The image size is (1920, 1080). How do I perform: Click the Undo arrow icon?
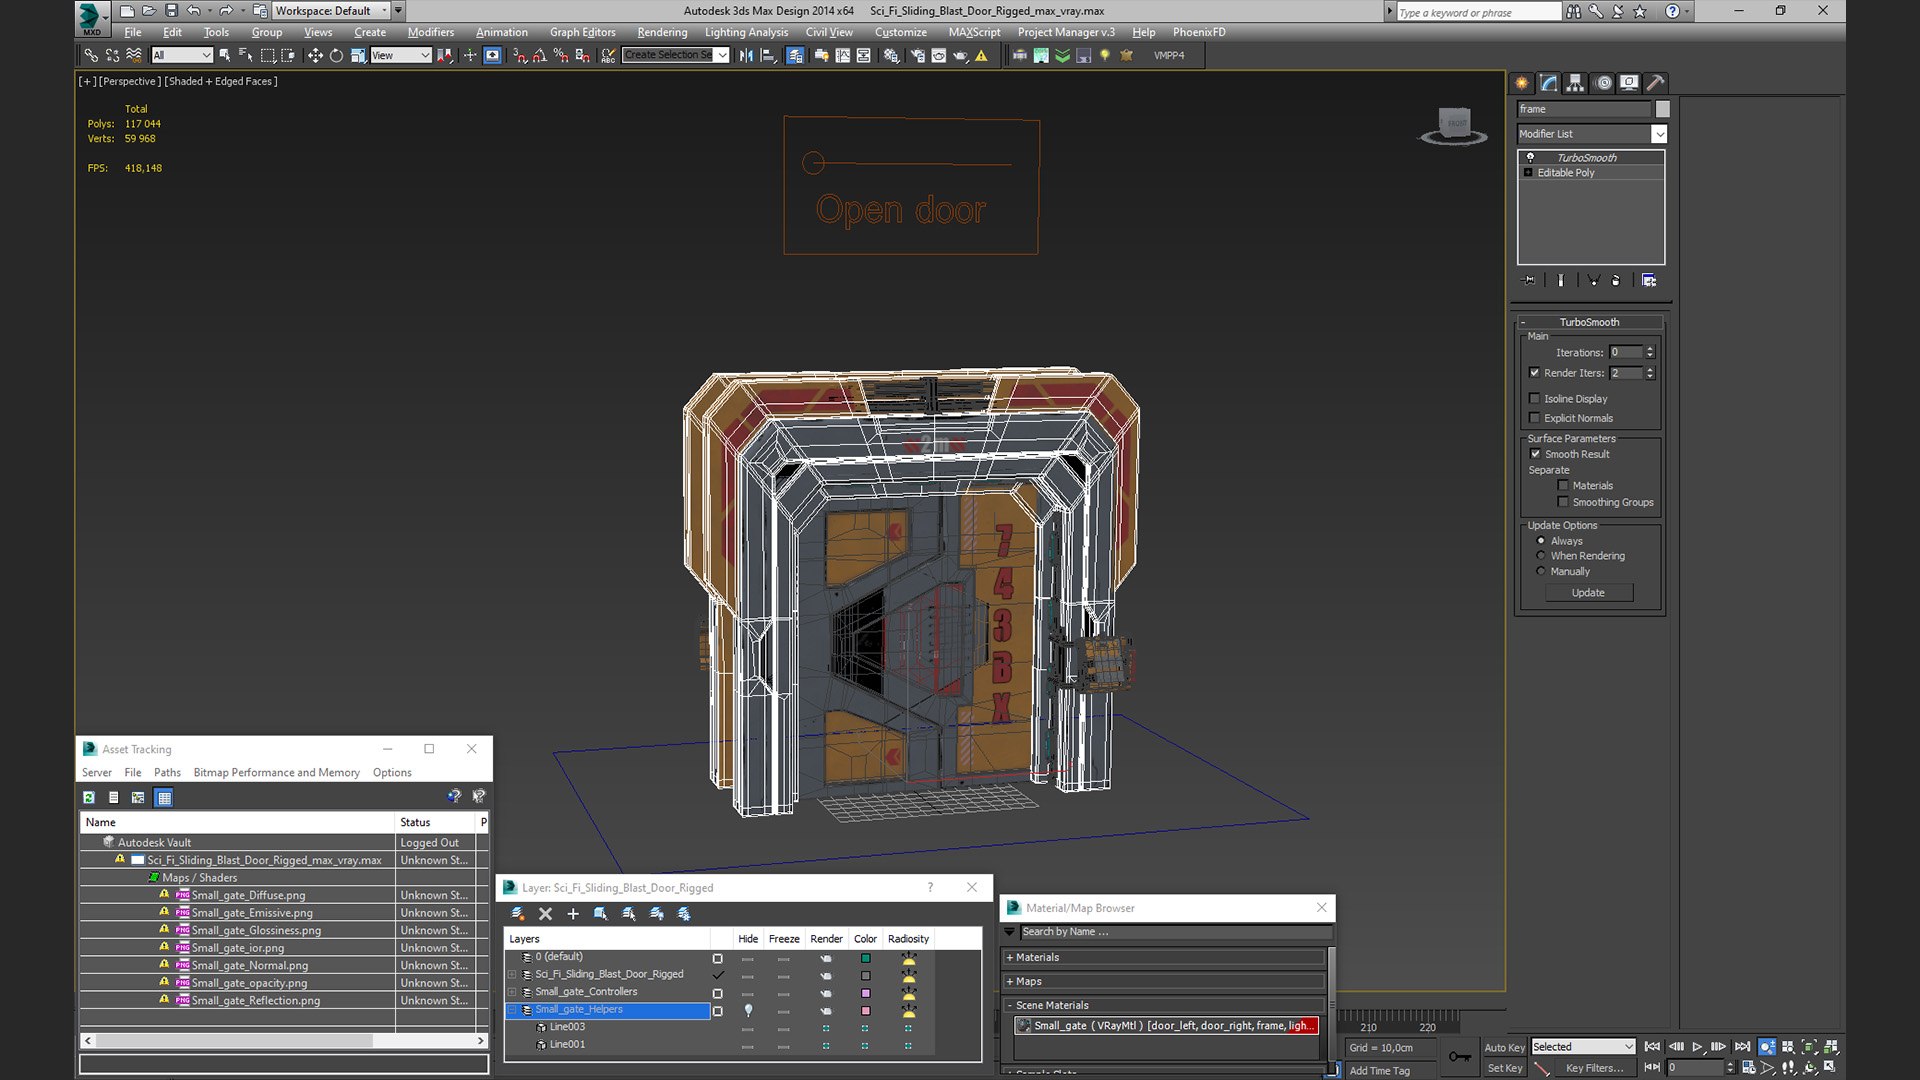tap(194, 11)
